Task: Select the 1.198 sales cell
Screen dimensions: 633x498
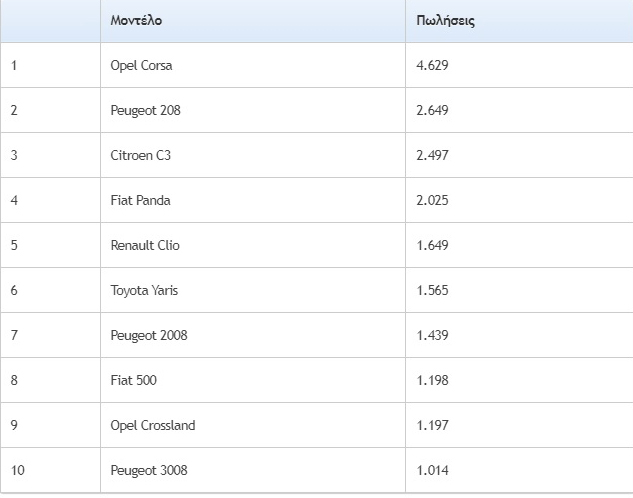Action: tap(432, 381)
